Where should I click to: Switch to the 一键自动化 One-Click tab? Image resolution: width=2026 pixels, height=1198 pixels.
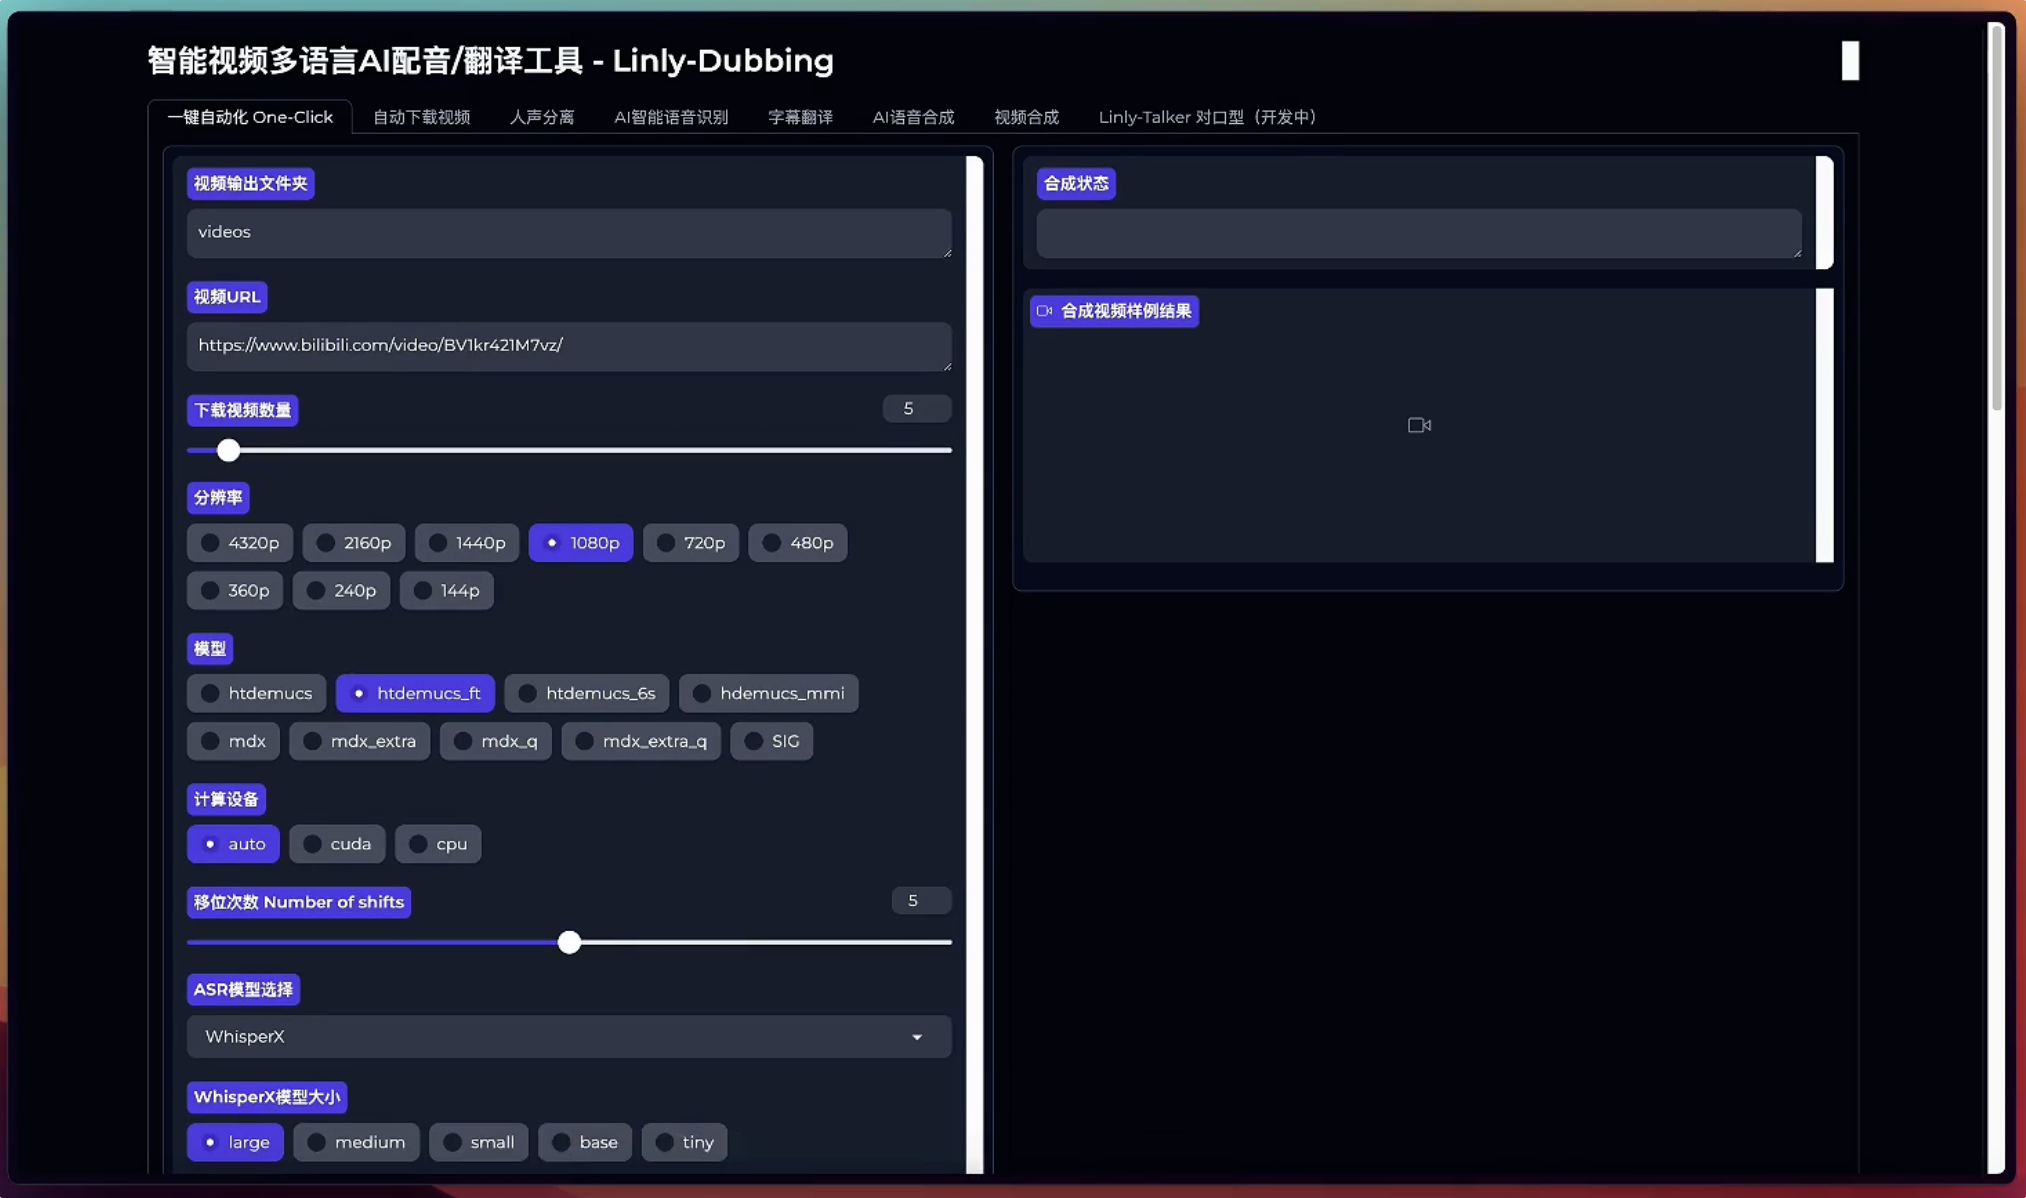(250, 117)
